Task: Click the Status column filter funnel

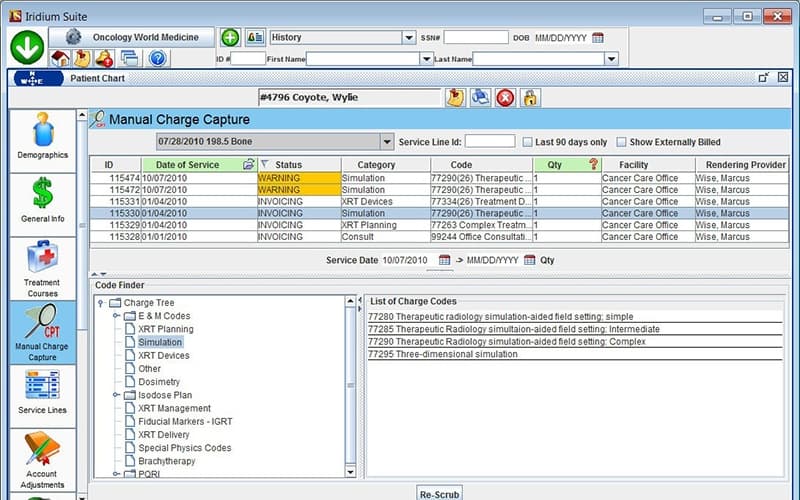Action: pos(264,164)
